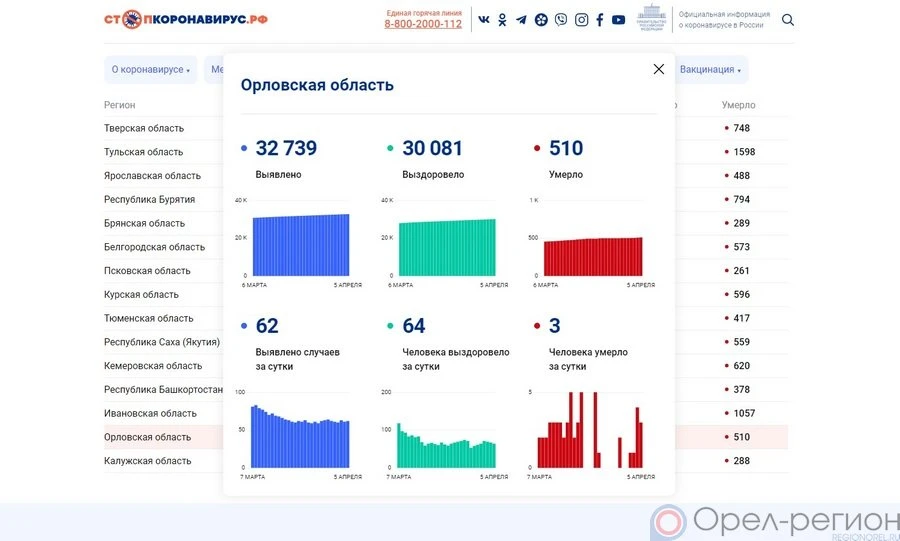Select Калужская область row
The image size is (900, 541).
(x=147, y=461)
